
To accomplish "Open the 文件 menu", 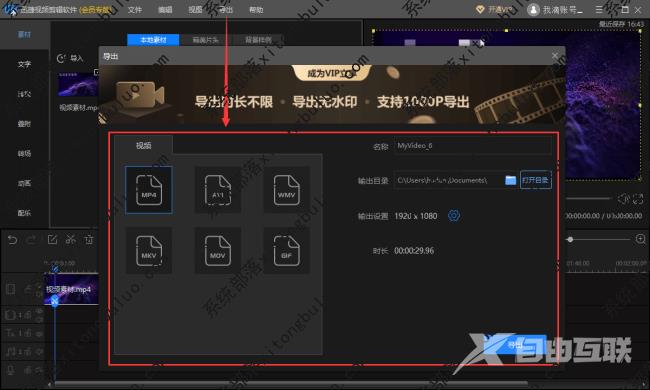I will 134,10.
